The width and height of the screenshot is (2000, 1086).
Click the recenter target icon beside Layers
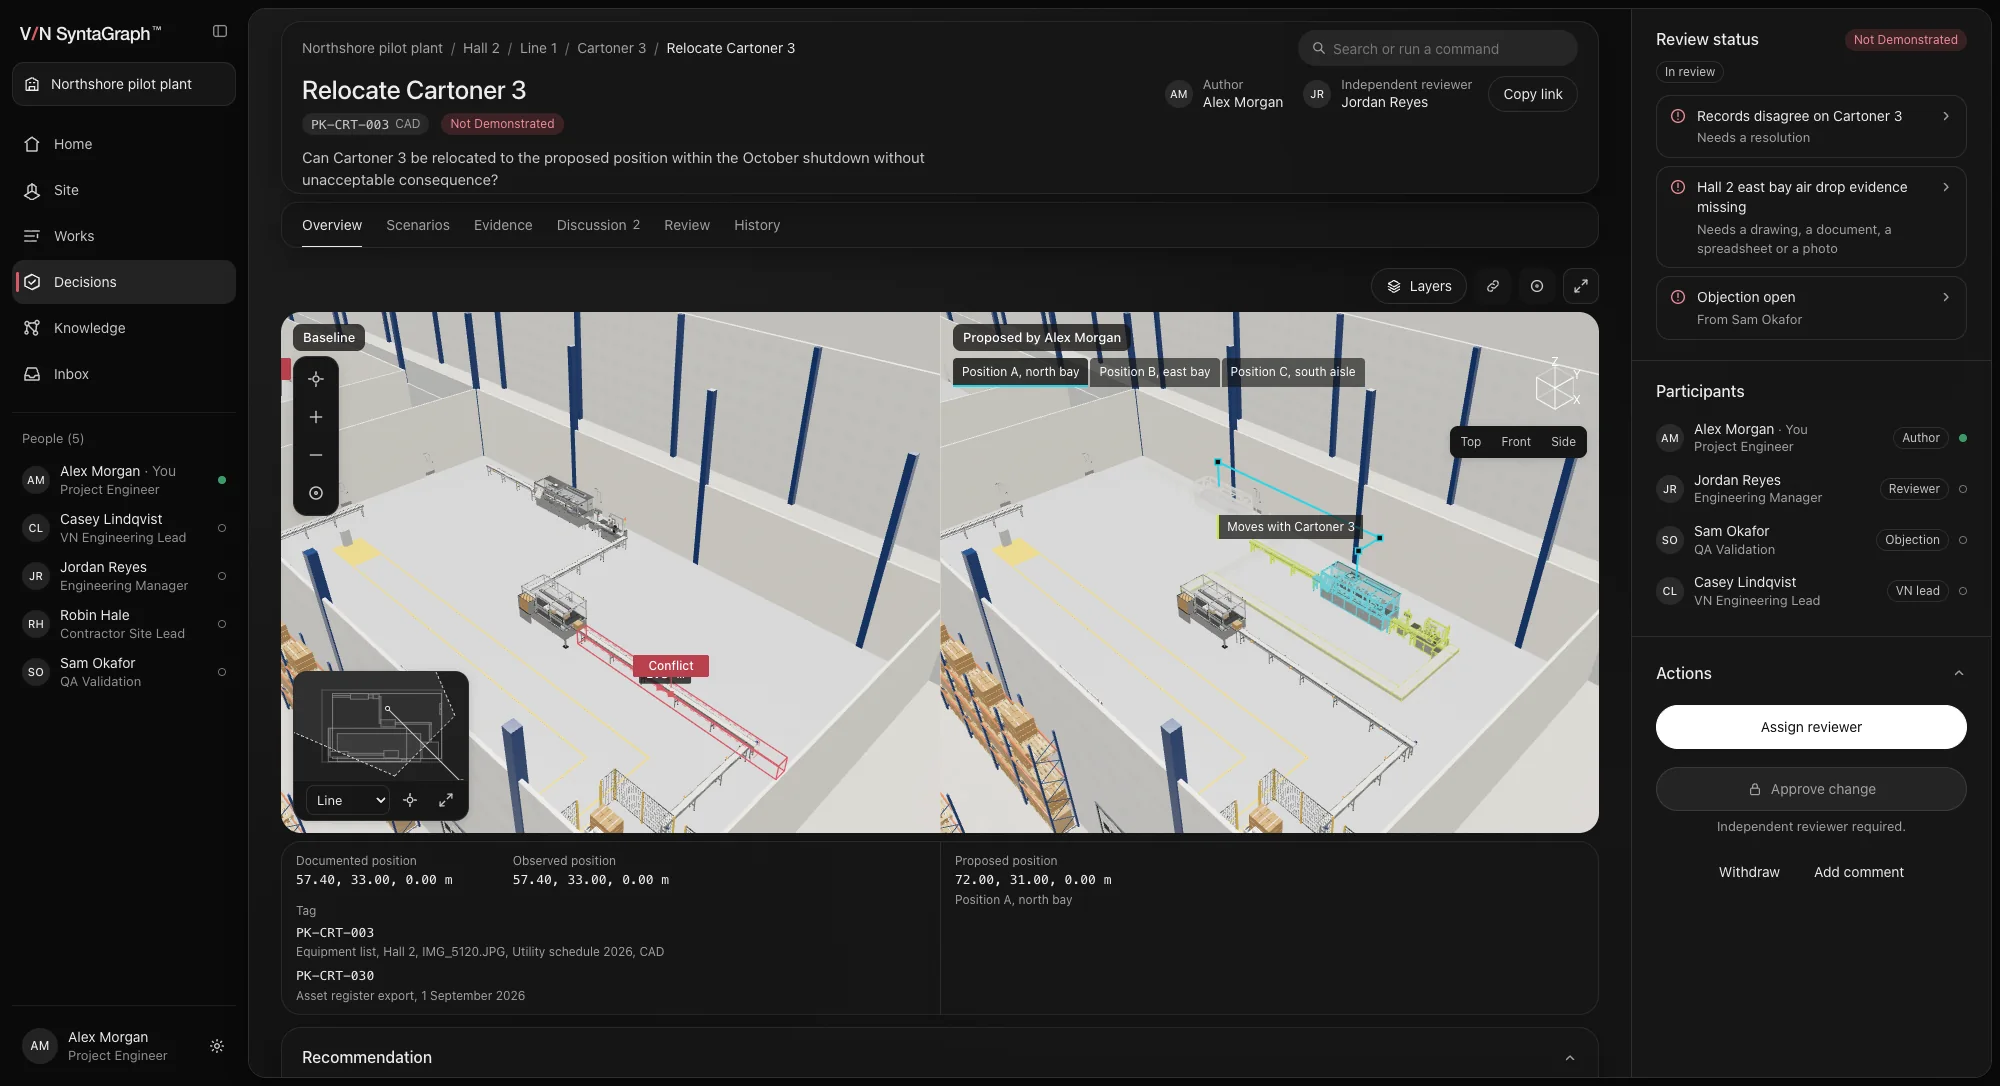[x=1537, y=286]
